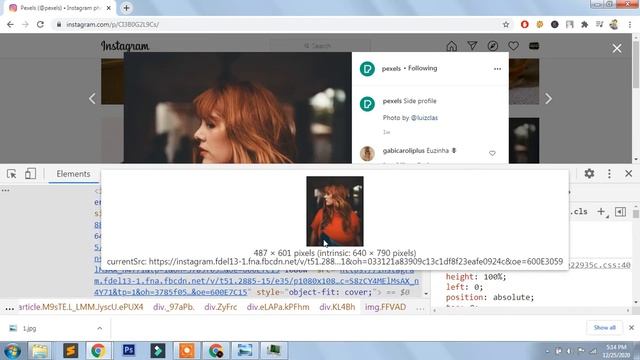Open DevTools customize three-dot menu
This screenshot has width=640, height=360.
[x=609, y=173]
